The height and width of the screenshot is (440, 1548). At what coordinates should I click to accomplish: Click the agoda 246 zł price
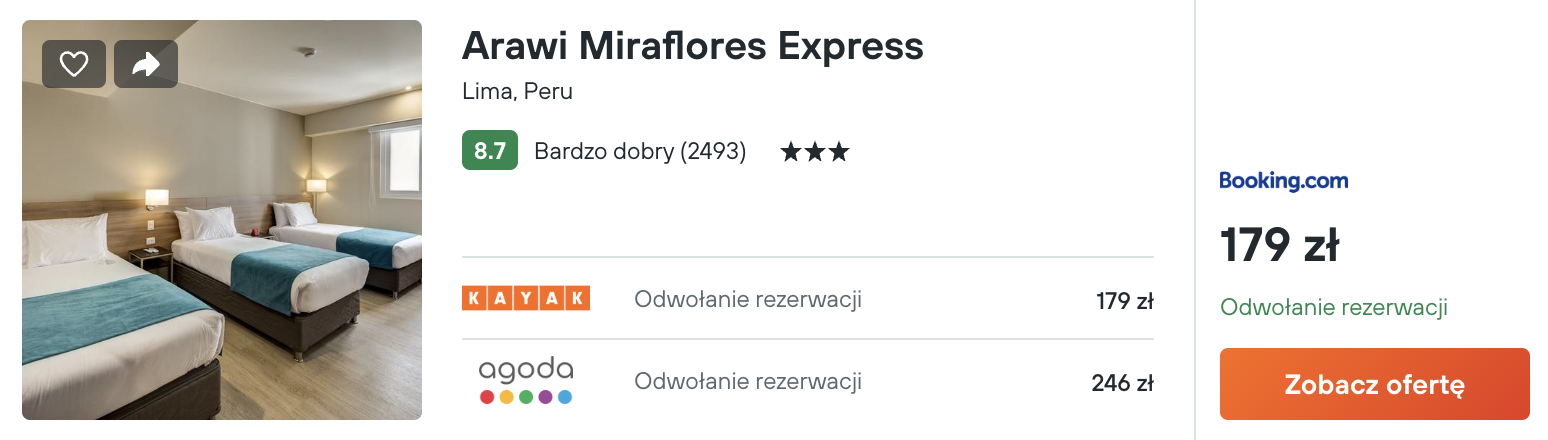tap(1123, 382)
